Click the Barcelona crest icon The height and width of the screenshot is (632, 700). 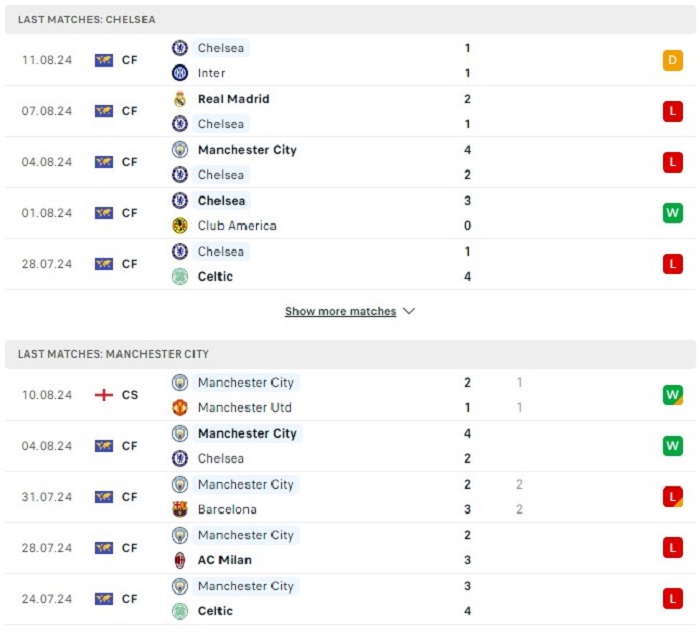(179, 509)
